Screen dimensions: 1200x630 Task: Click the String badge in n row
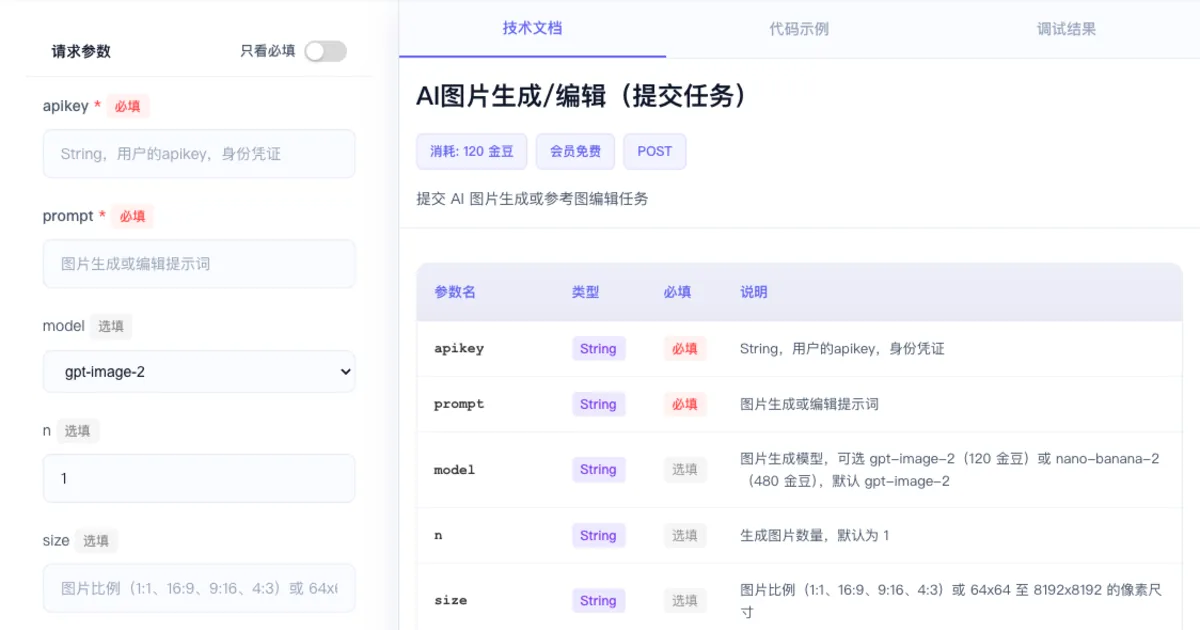coord(598,535)
